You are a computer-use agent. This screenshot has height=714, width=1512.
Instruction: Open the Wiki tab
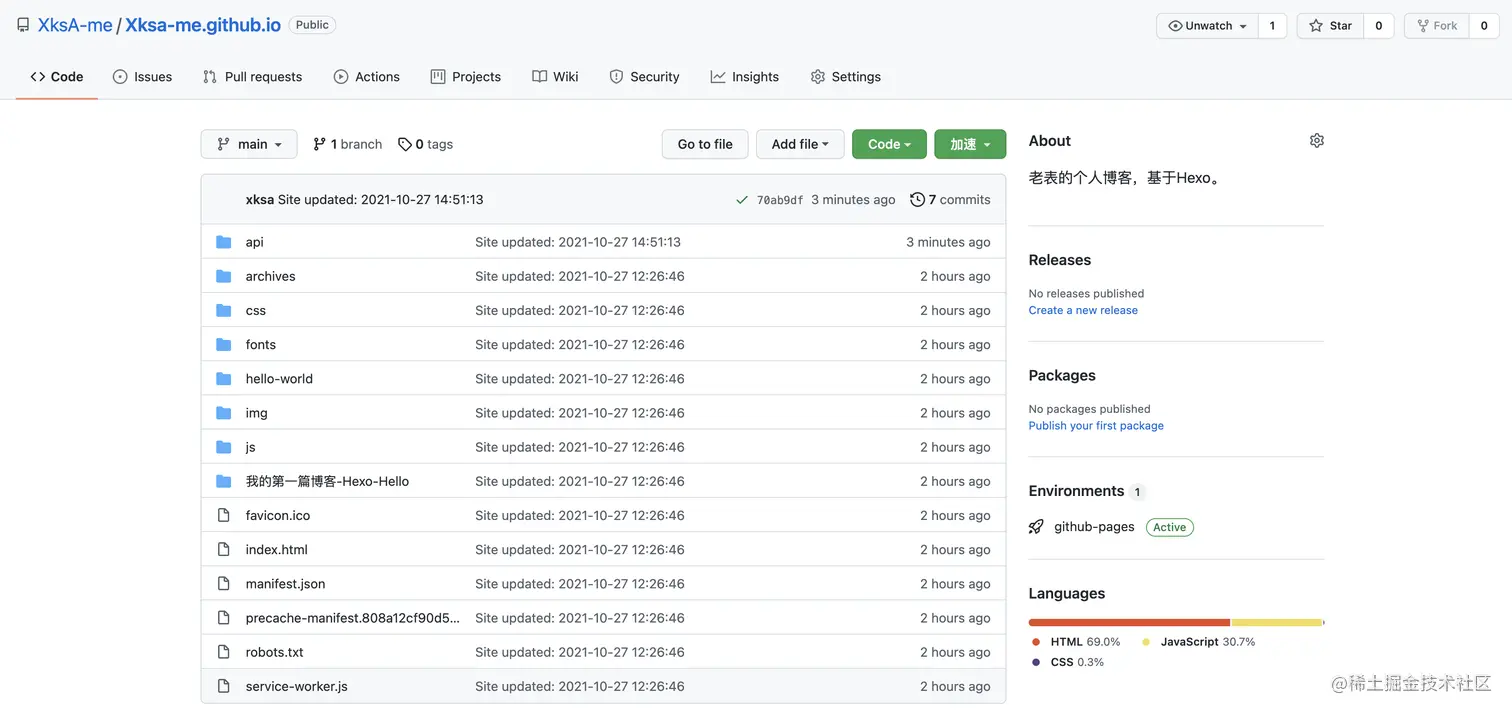click(x=555, y=77)
